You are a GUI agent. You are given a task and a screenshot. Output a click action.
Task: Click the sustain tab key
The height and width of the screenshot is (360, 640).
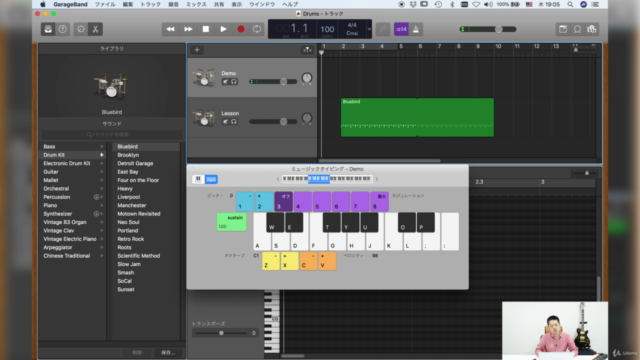[231, 222]
